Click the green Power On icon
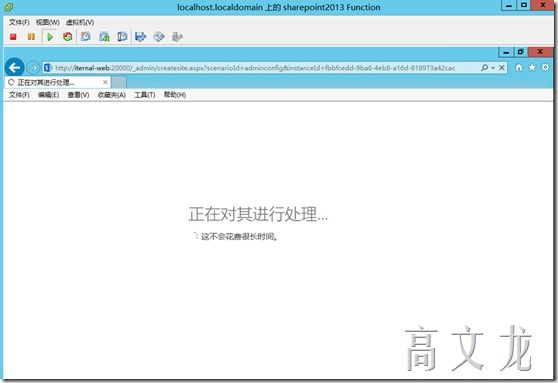Screen dimensions: 558x383 coord(50,37)
